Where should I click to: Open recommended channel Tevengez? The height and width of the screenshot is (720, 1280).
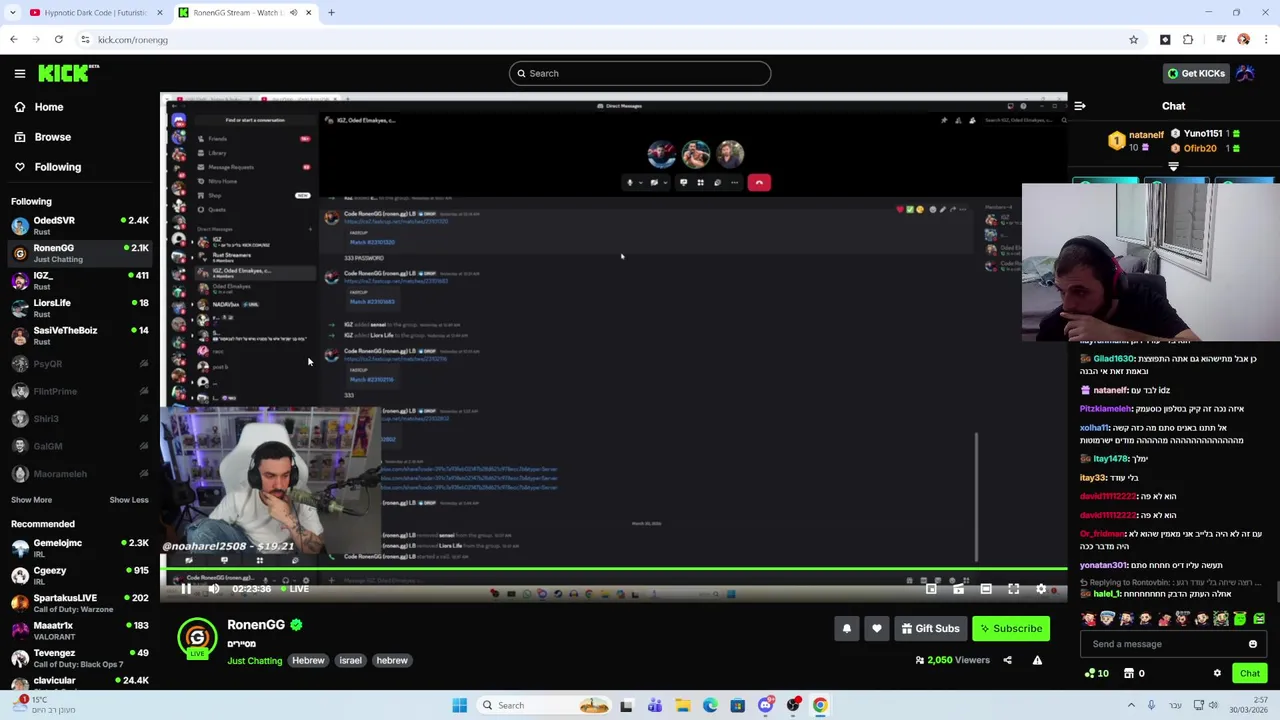(x=80, y=657)
